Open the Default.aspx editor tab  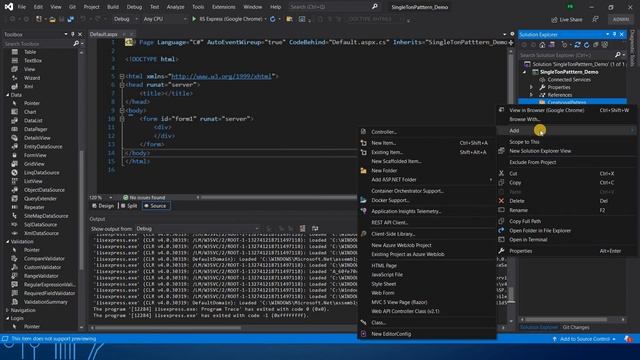[x=104, y=34]
